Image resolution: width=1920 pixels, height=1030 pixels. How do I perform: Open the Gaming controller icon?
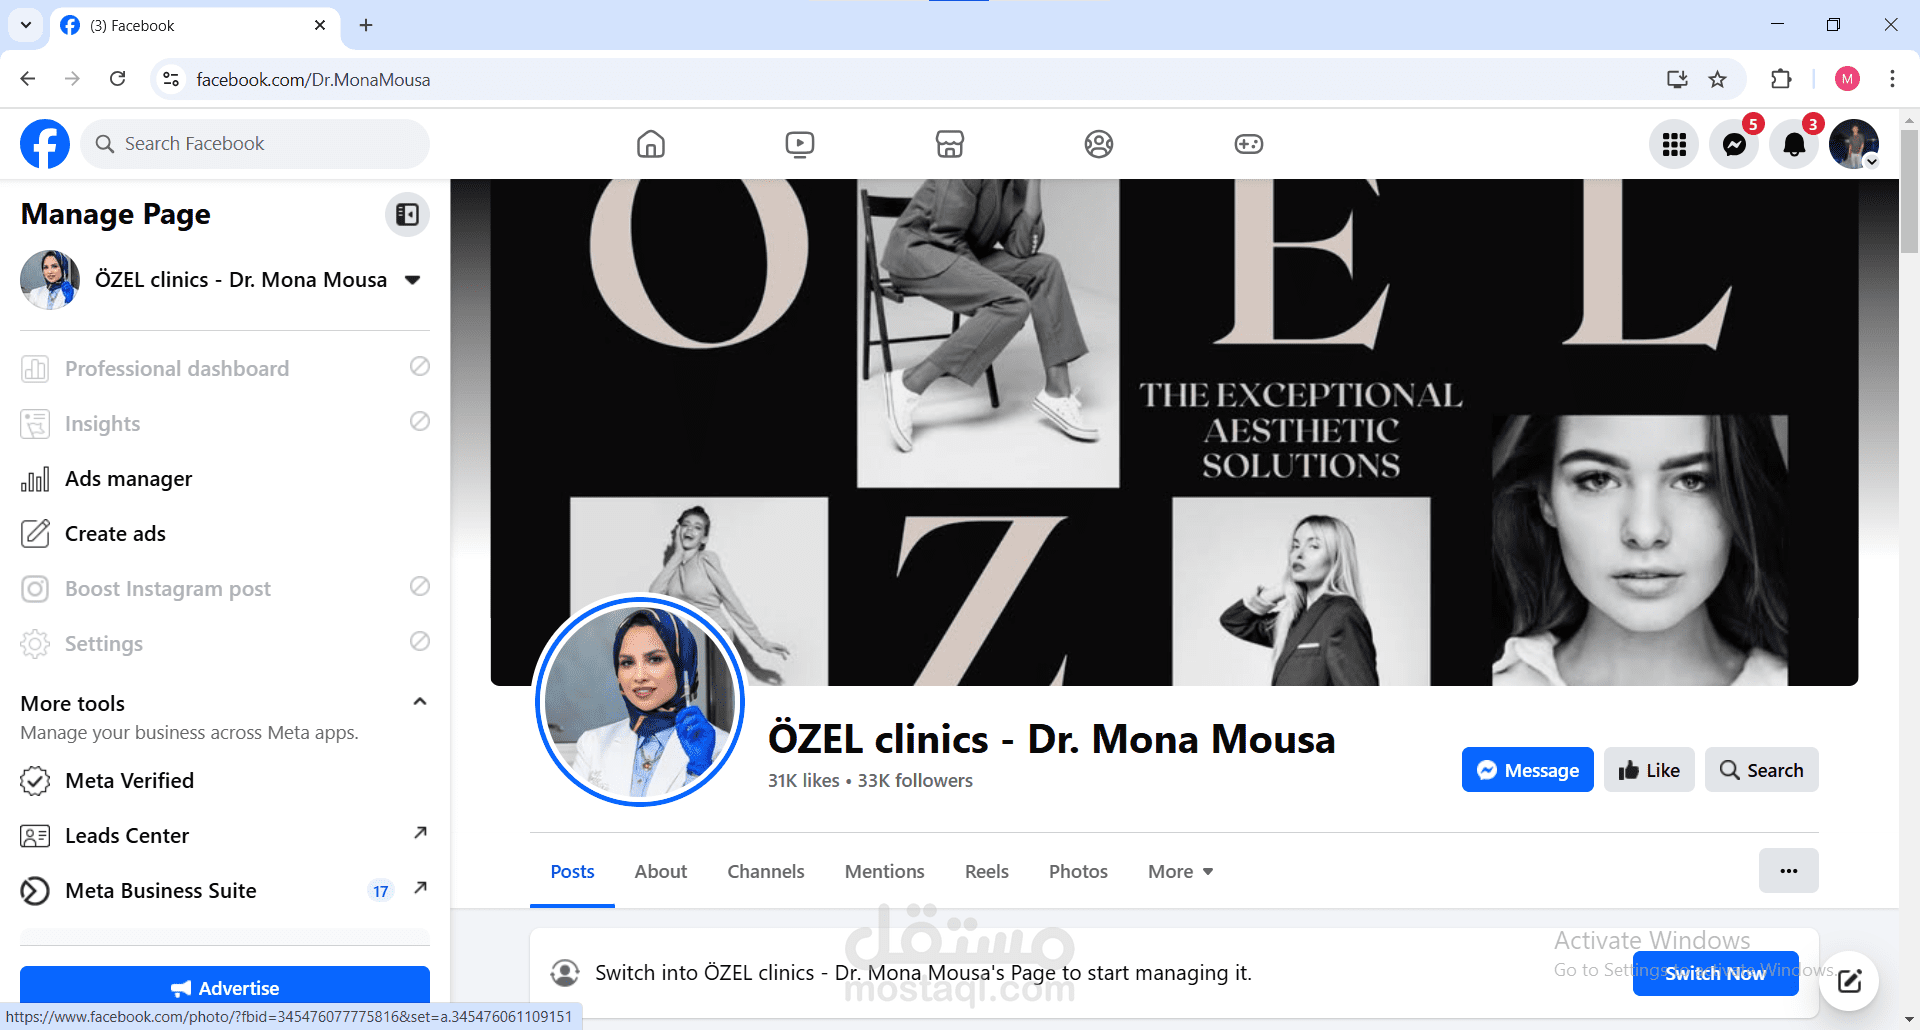tap(1248, 144)
